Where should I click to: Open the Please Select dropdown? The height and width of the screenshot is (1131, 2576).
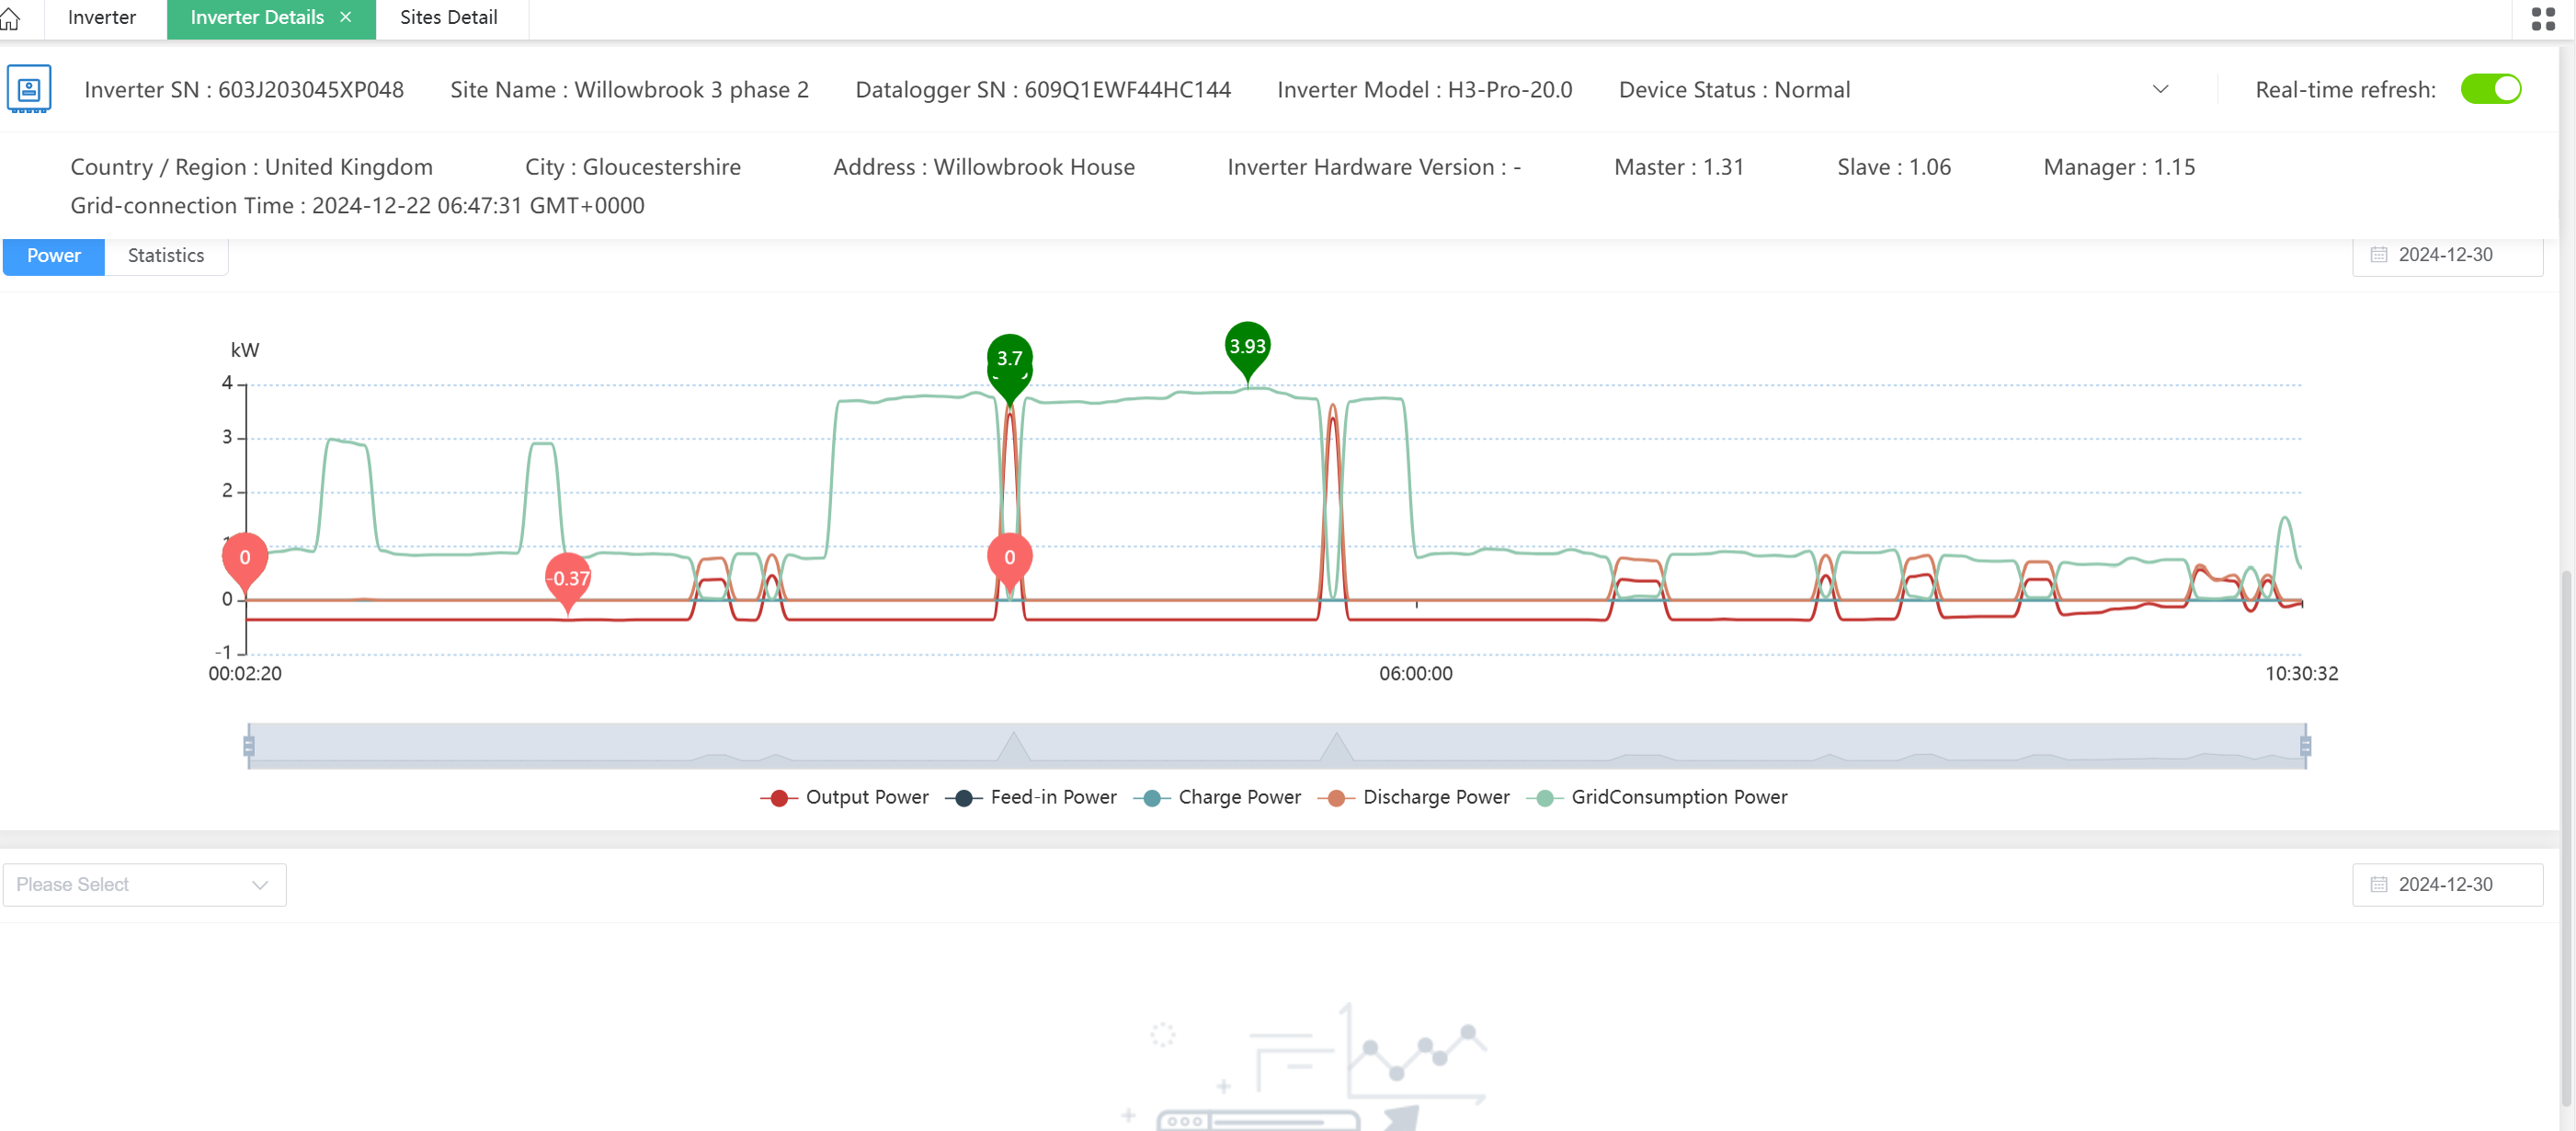click(144, 885)
